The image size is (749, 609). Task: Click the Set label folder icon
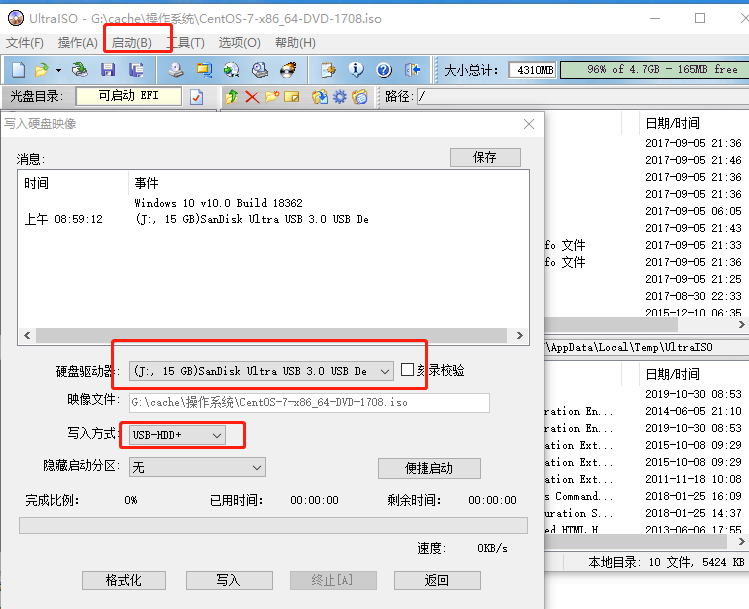click(x=360, y=97)
